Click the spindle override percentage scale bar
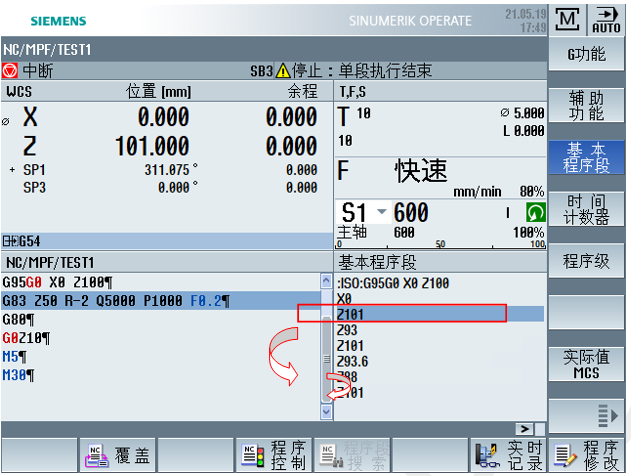This screenshot has width=631, height=476. click(441, 244)
